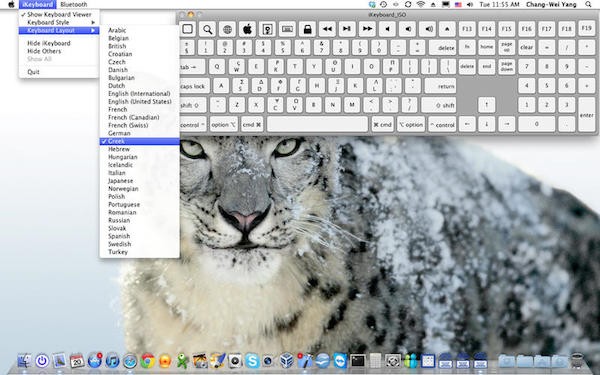The height and width of the screenshot is (375, 600).
Task: Click the home key
Action: (x=487, y=47)
